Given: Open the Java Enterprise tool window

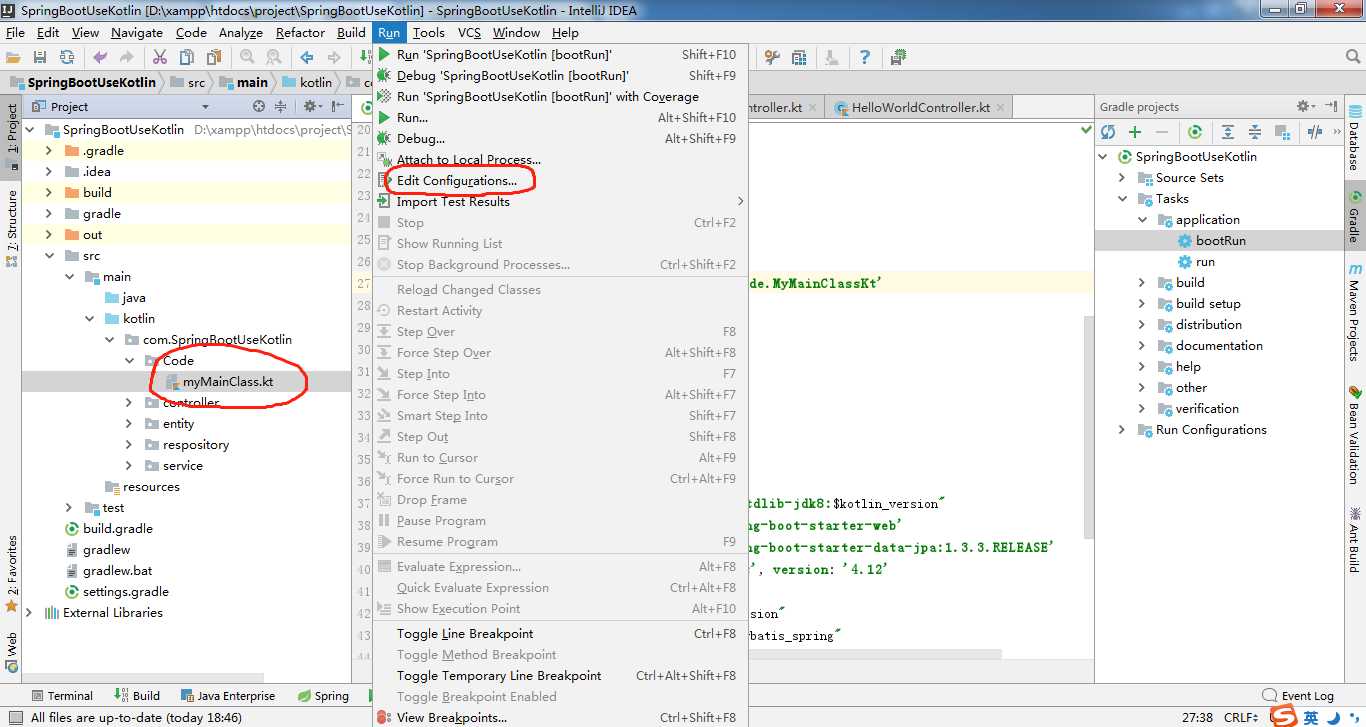Looking at the screenshot, I should (x=227, y=695).
